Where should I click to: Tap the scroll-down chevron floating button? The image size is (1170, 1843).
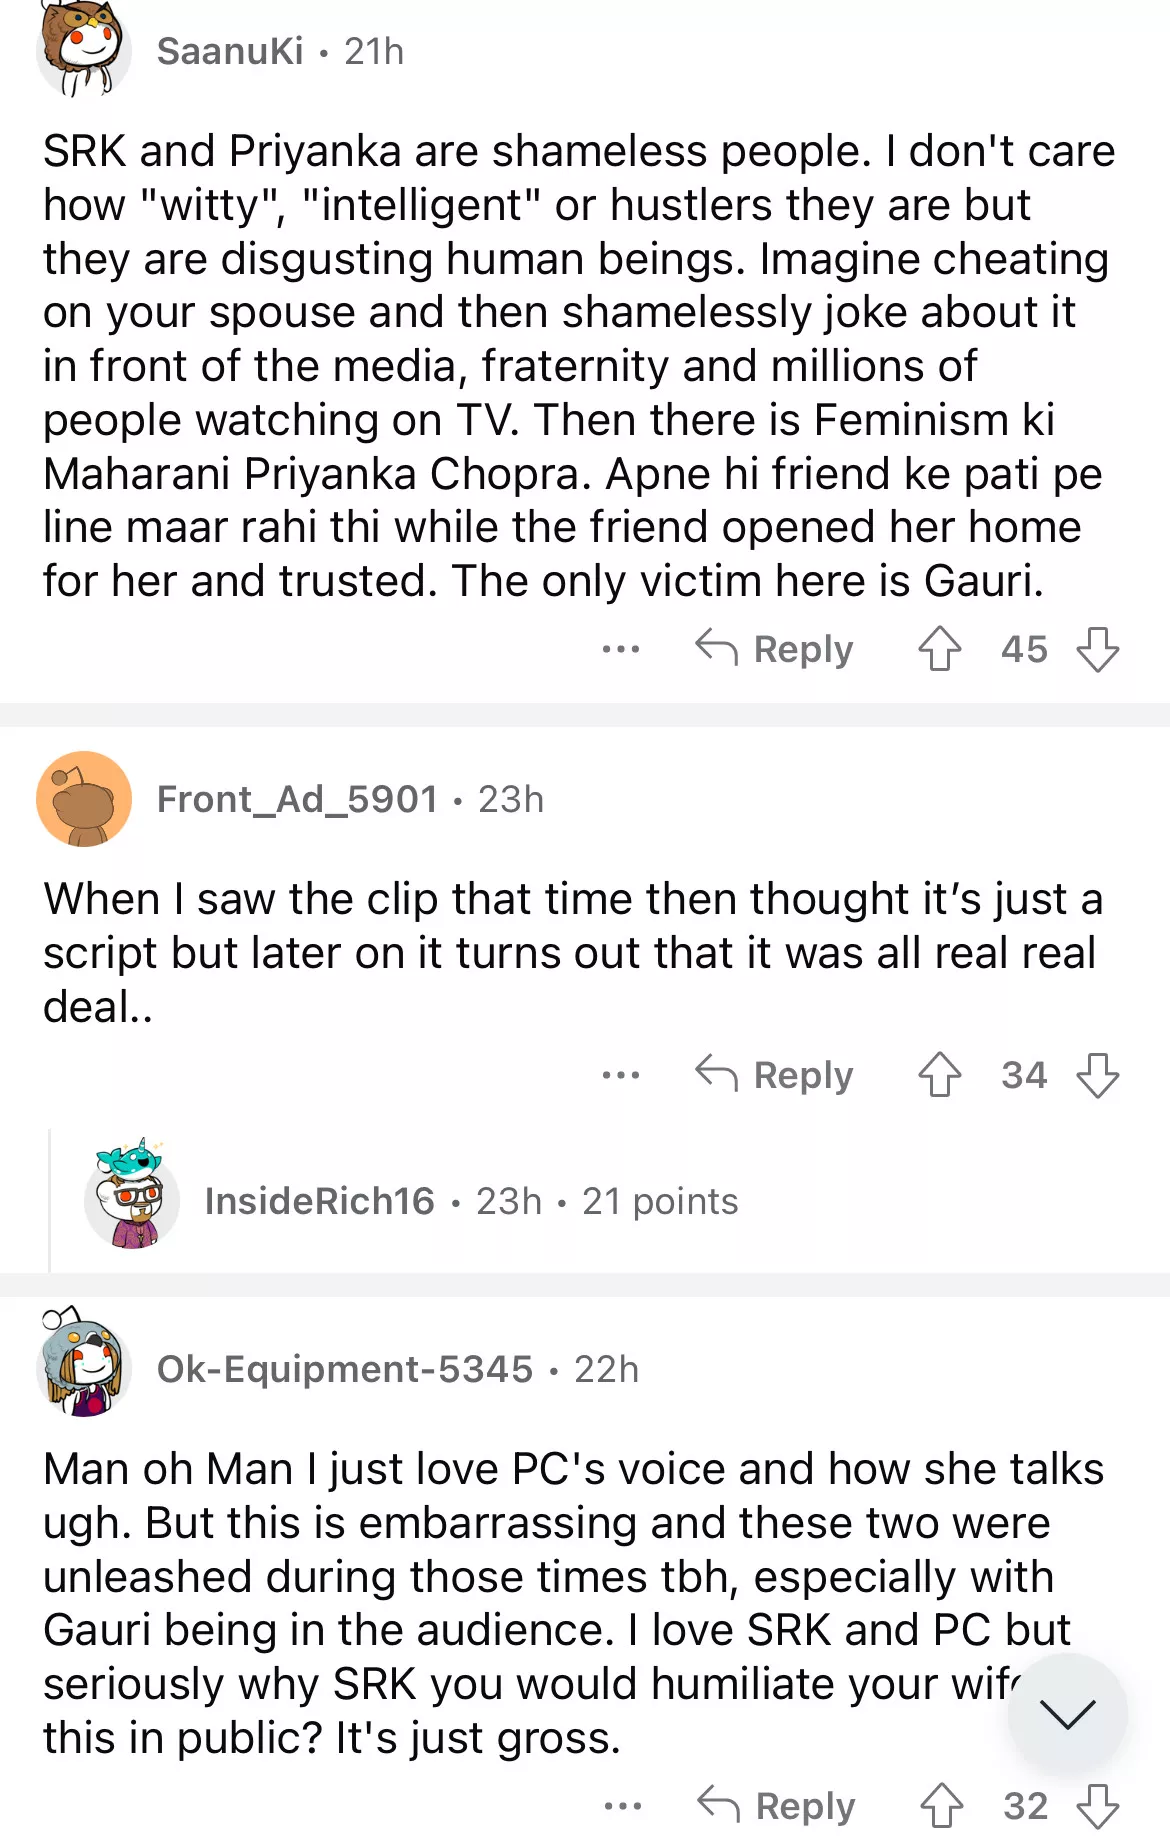(1067, 1713)
